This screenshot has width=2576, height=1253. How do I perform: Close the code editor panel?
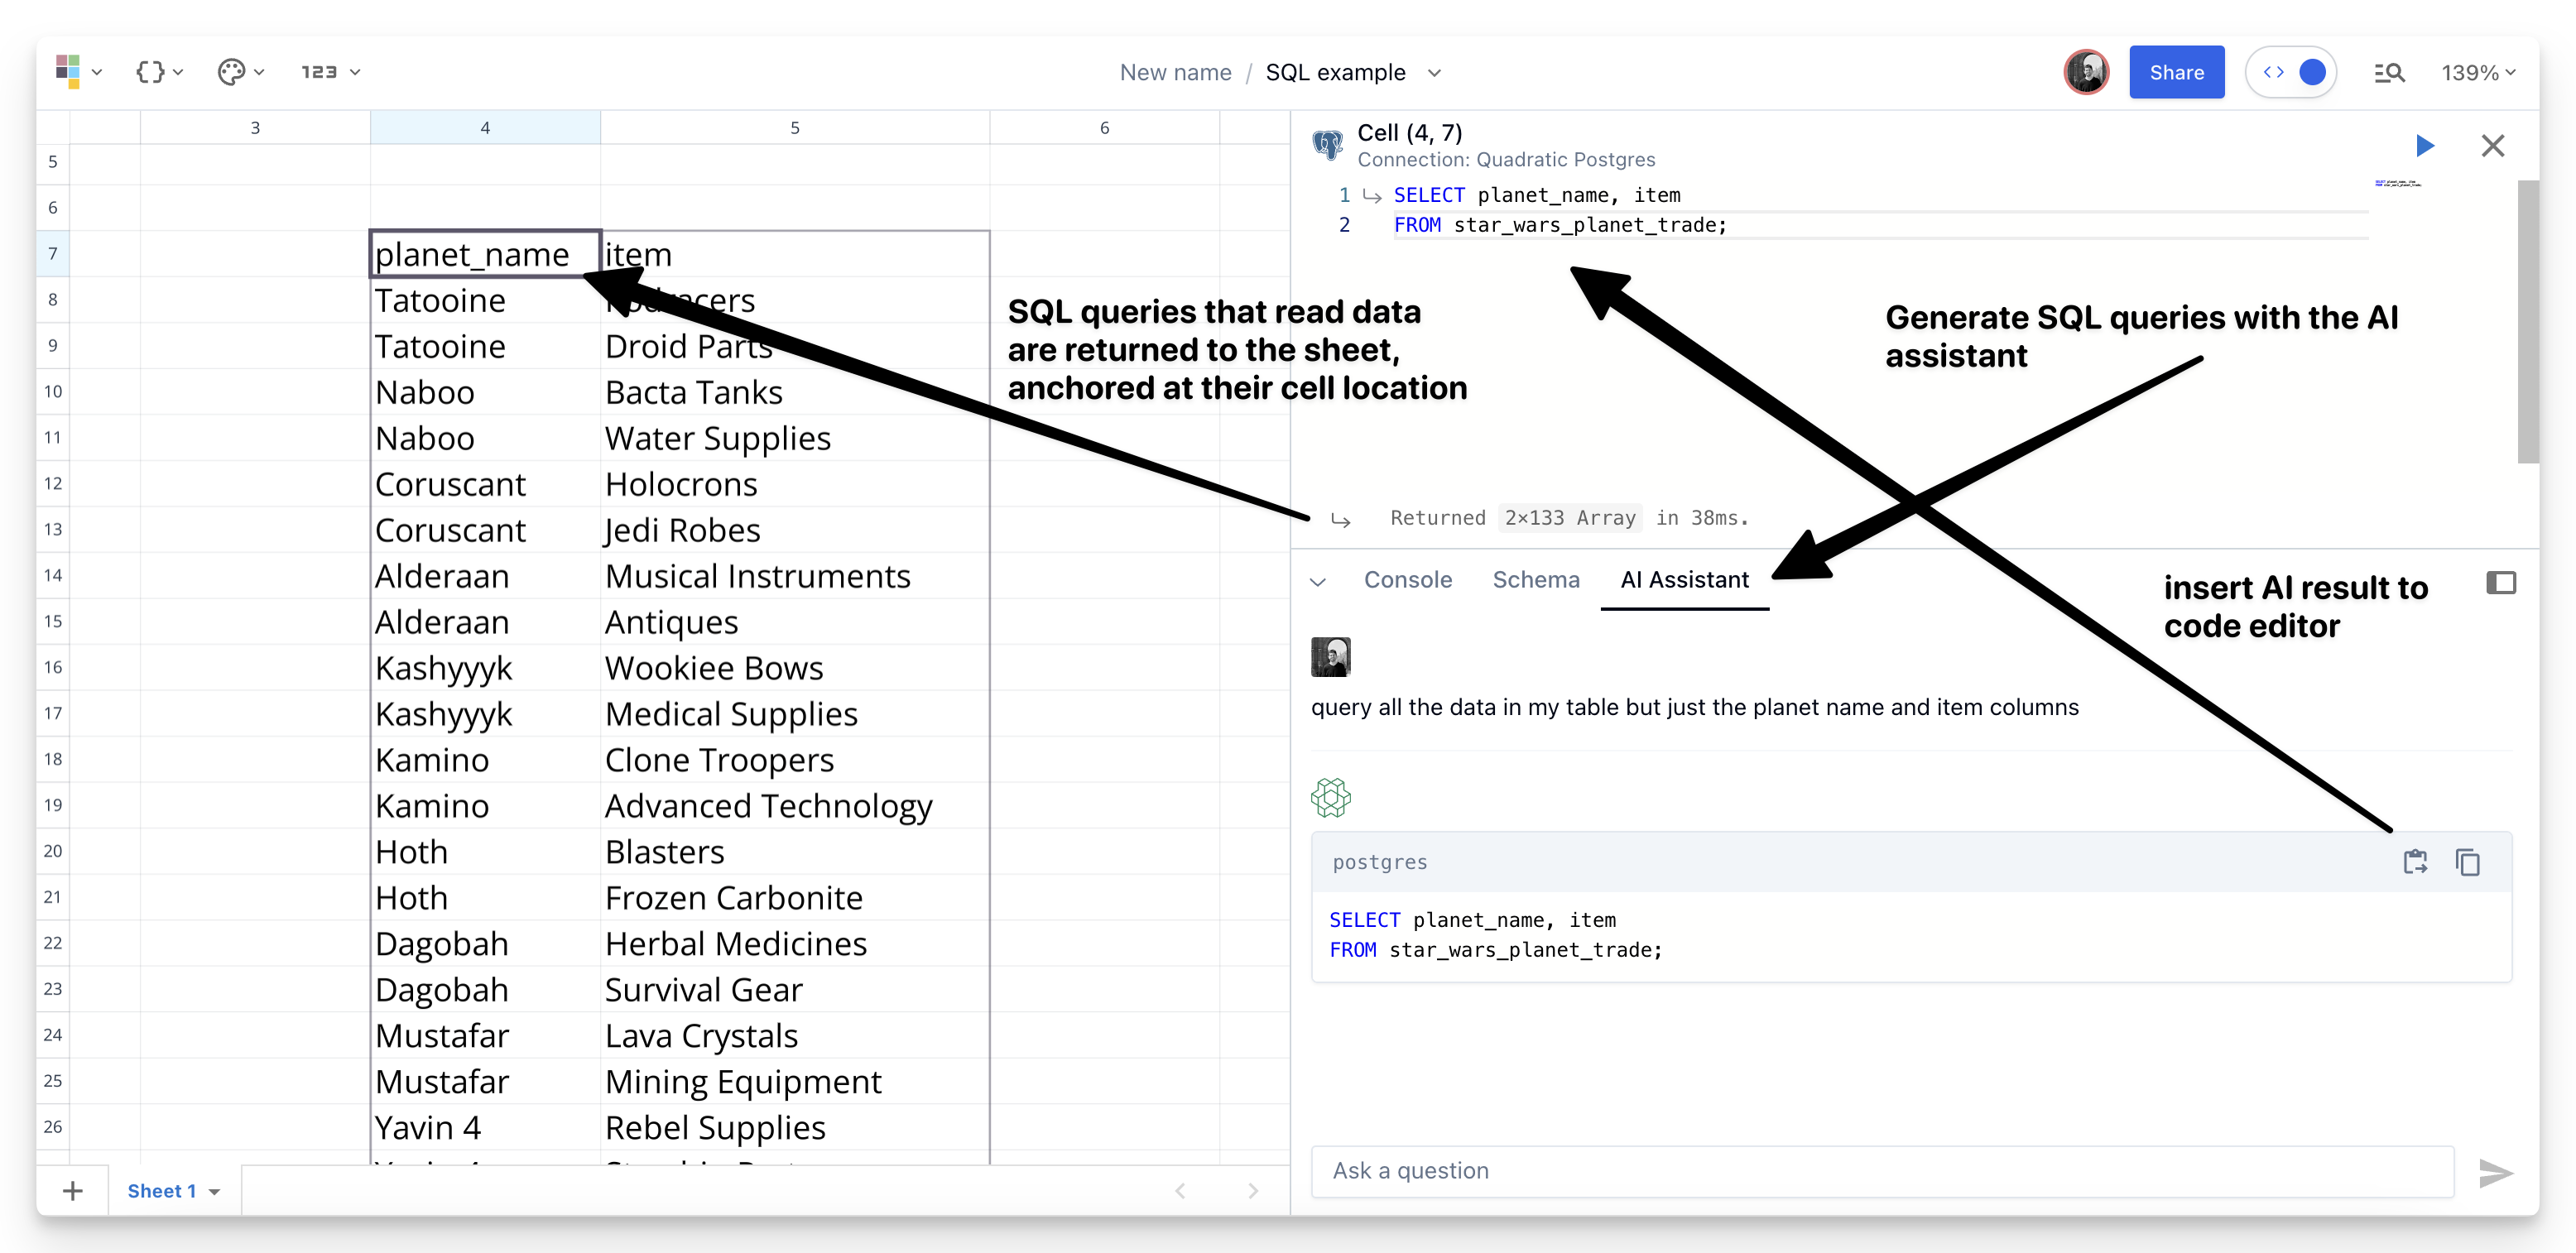click(2492, 146)
